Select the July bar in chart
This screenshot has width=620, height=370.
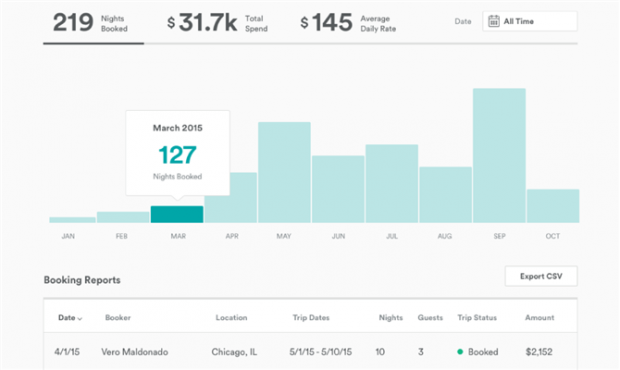click(392, 183)
